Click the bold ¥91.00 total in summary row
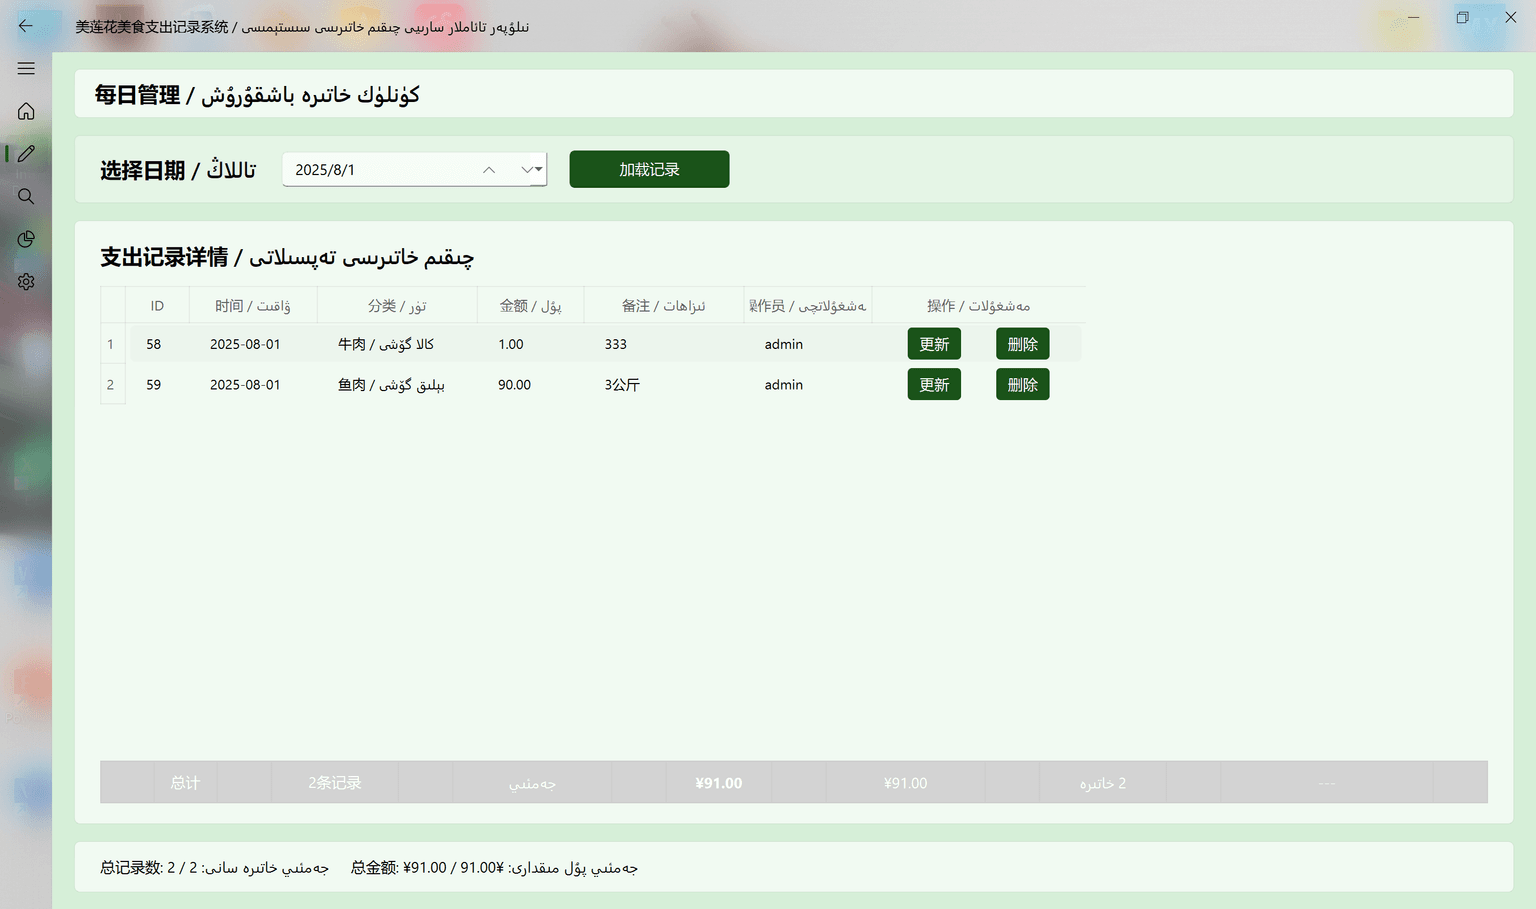Screen dimensions: 1536x909 [x=719, y=783]
